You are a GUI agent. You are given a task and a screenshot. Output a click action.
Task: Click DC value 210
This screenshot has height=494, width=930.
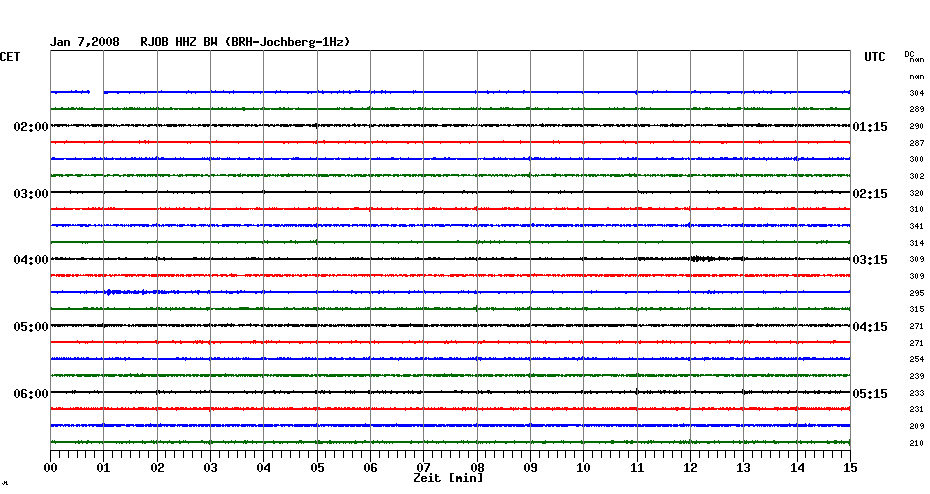coord(916,443)
